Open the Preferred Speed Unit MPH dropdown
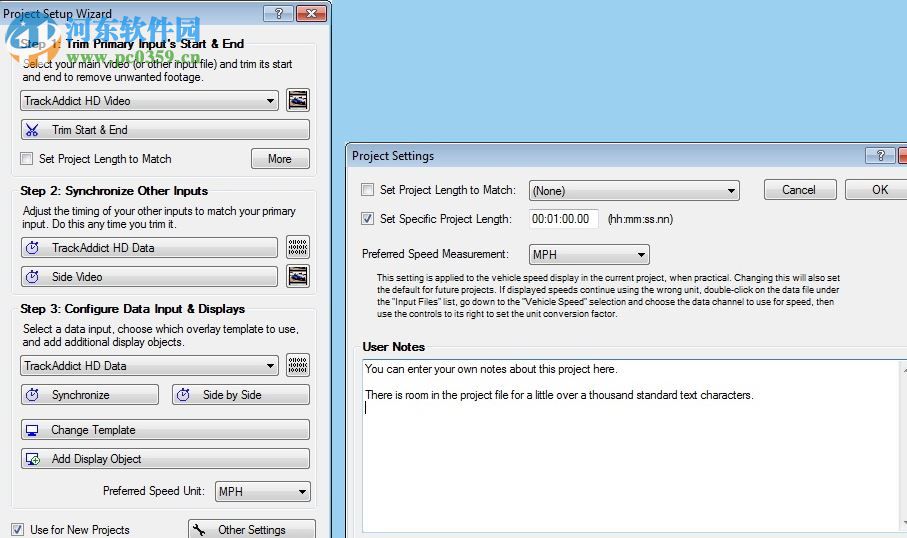This screenshot has width=907, height=538. tap(263, 491)
